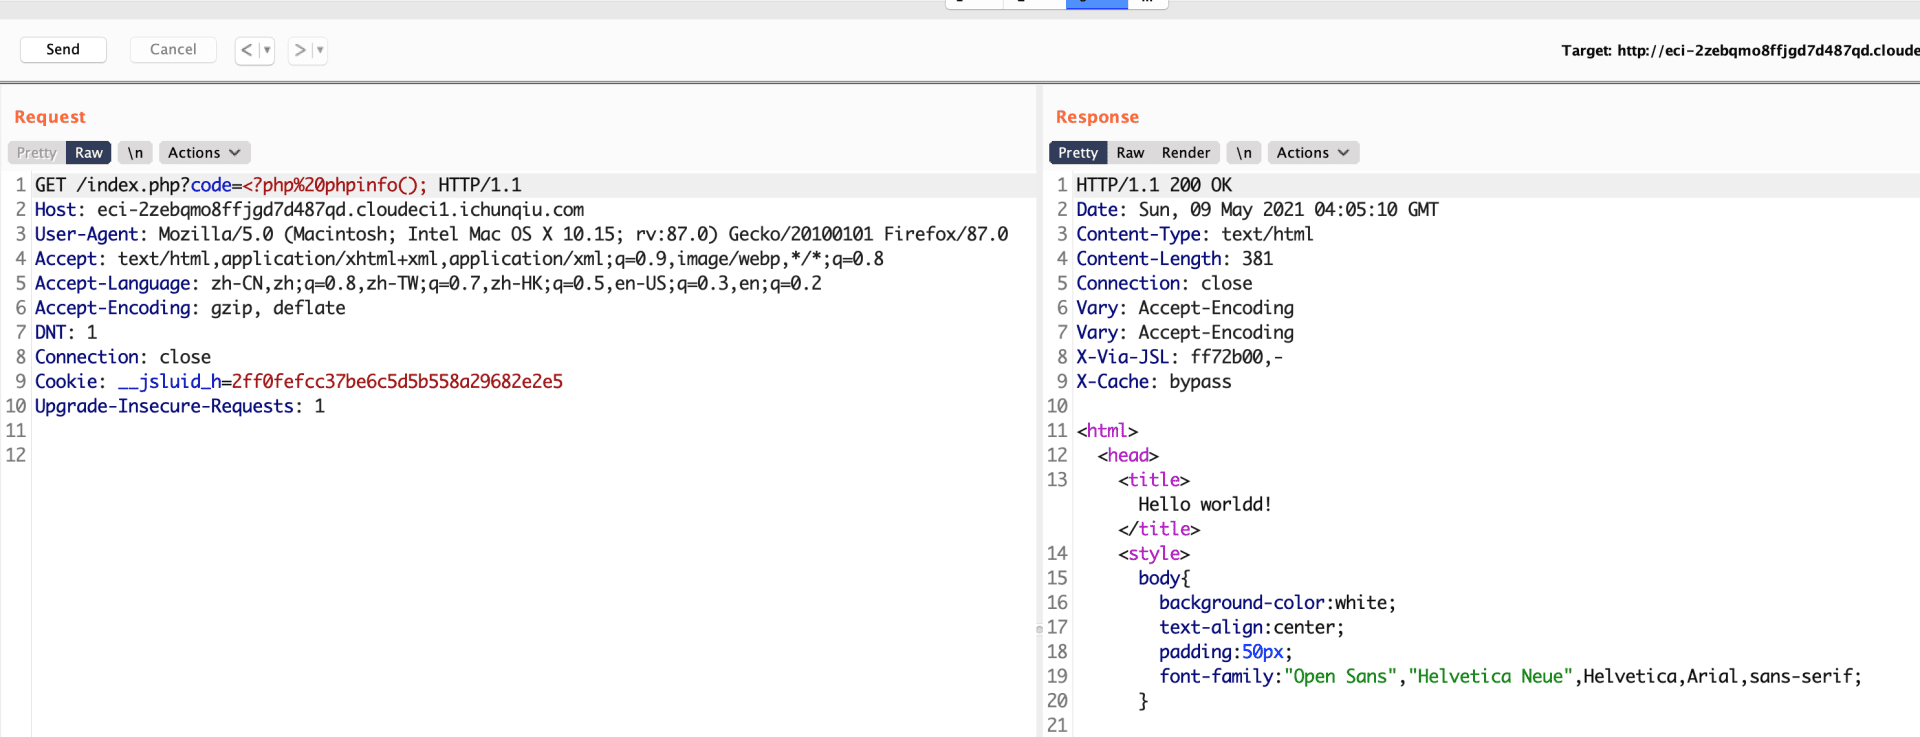Image resolution: width=1920 pixels, height=737 pixels.
Task: Click the Accept-Language header line
Action: [x=428, y=283]
